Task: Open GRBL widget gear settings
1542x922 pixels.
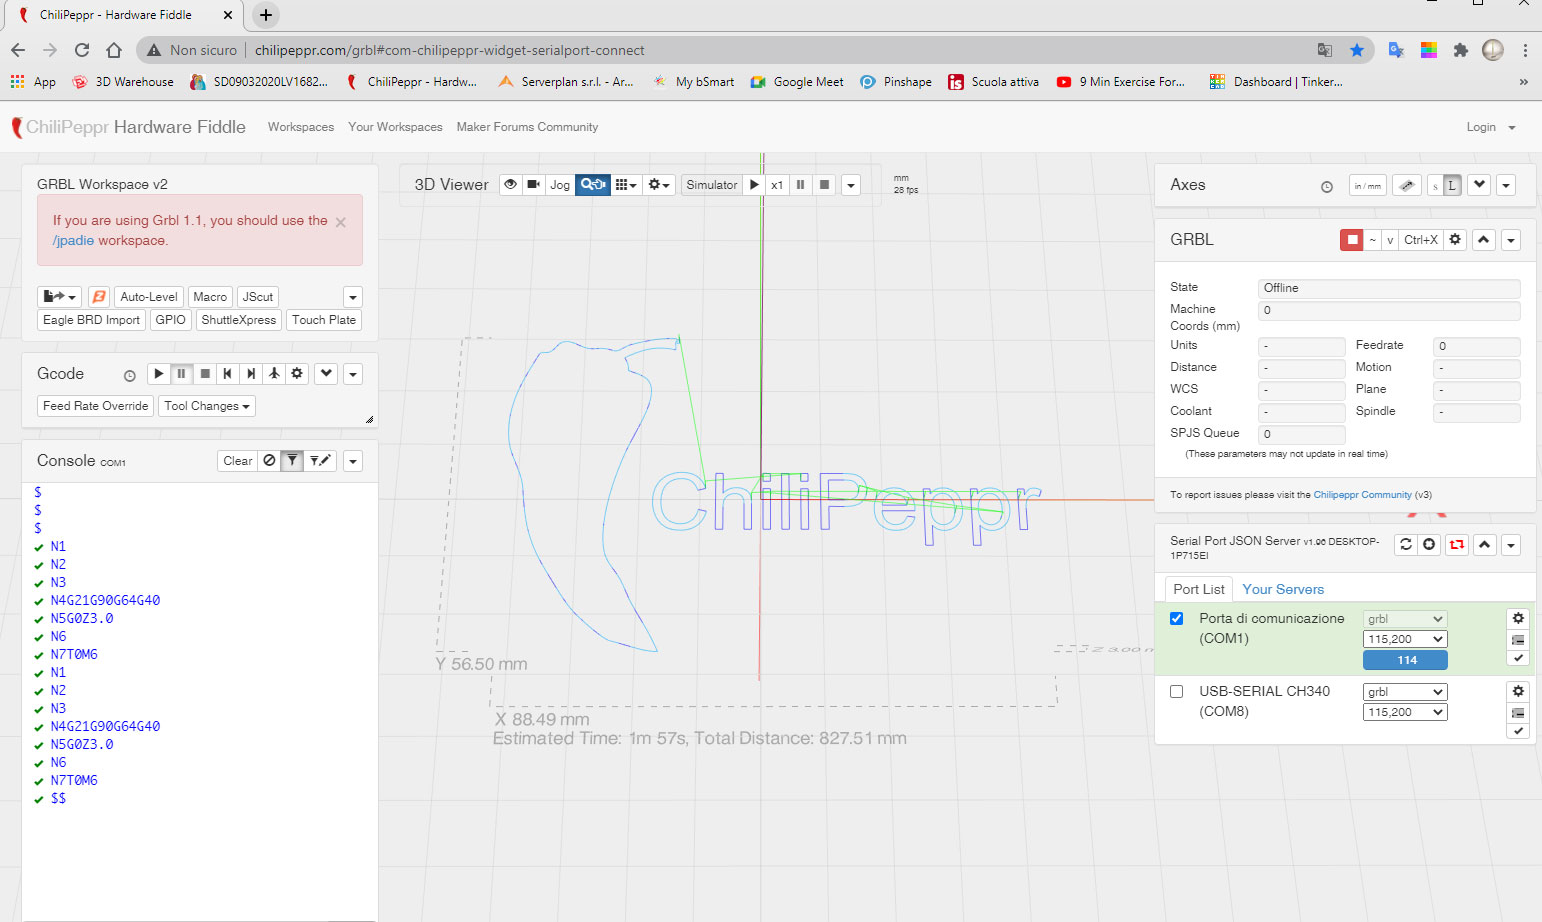Action: 1455,240
